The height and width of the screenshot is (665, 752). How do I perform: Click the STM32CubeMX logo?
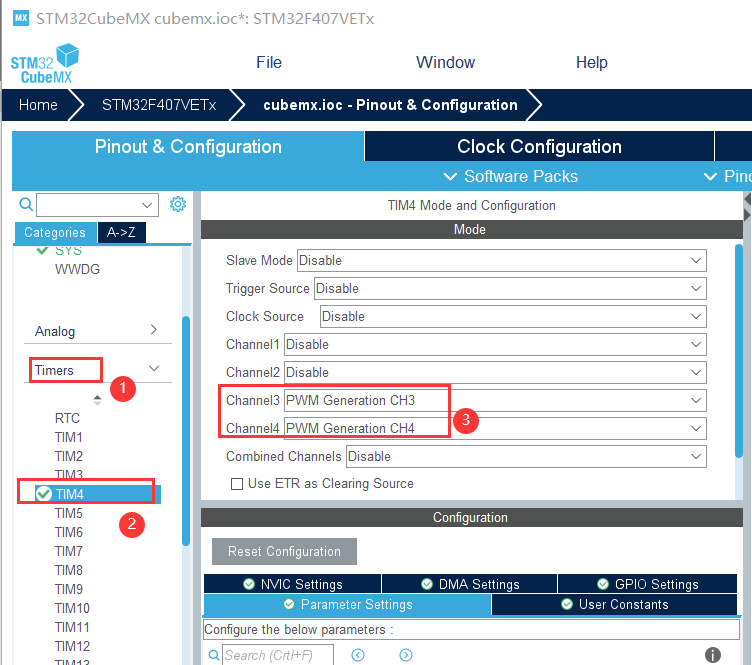tap(45, 64)
